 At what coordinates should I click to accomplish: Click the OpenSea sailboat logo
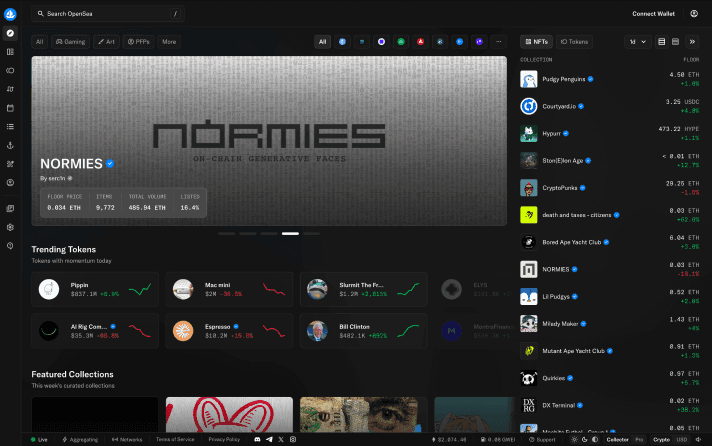coord(10,14)
